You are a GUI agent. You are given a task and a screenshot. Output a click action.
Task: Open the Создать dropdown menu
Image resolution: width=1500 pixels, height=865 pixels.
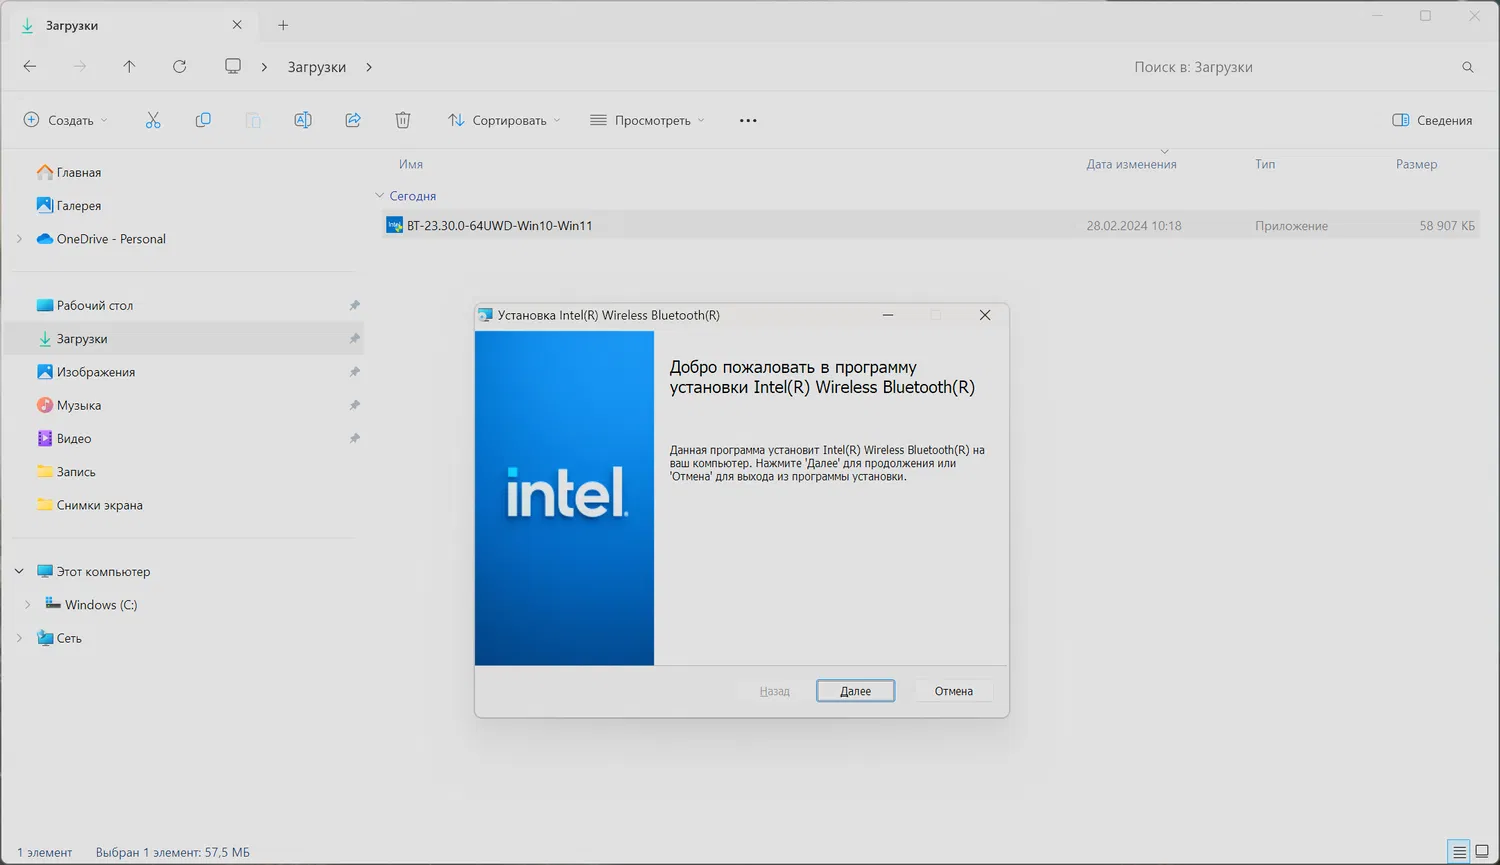(x=65, y=120)
